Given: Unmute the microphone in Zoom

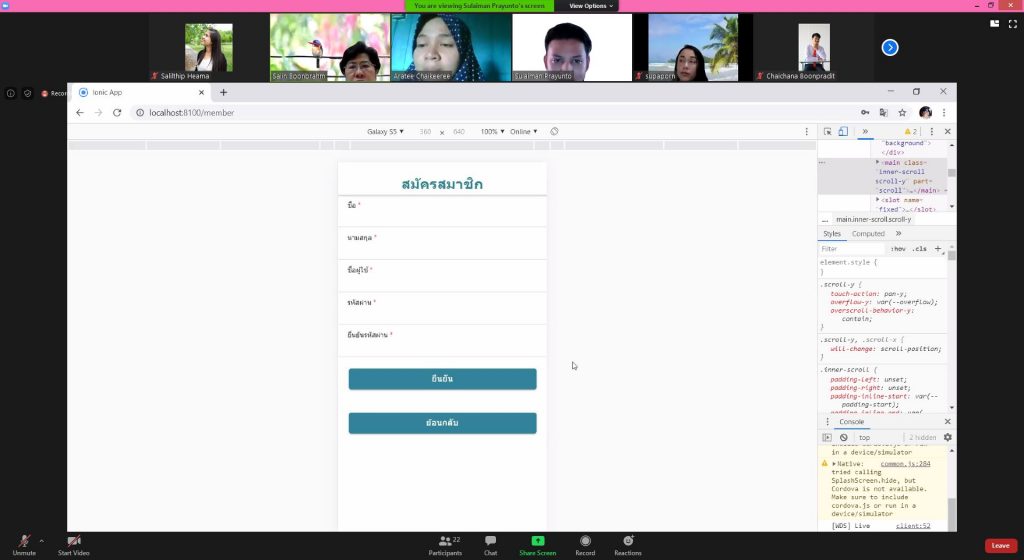Looking at the screenshot, I should point(23,541).
